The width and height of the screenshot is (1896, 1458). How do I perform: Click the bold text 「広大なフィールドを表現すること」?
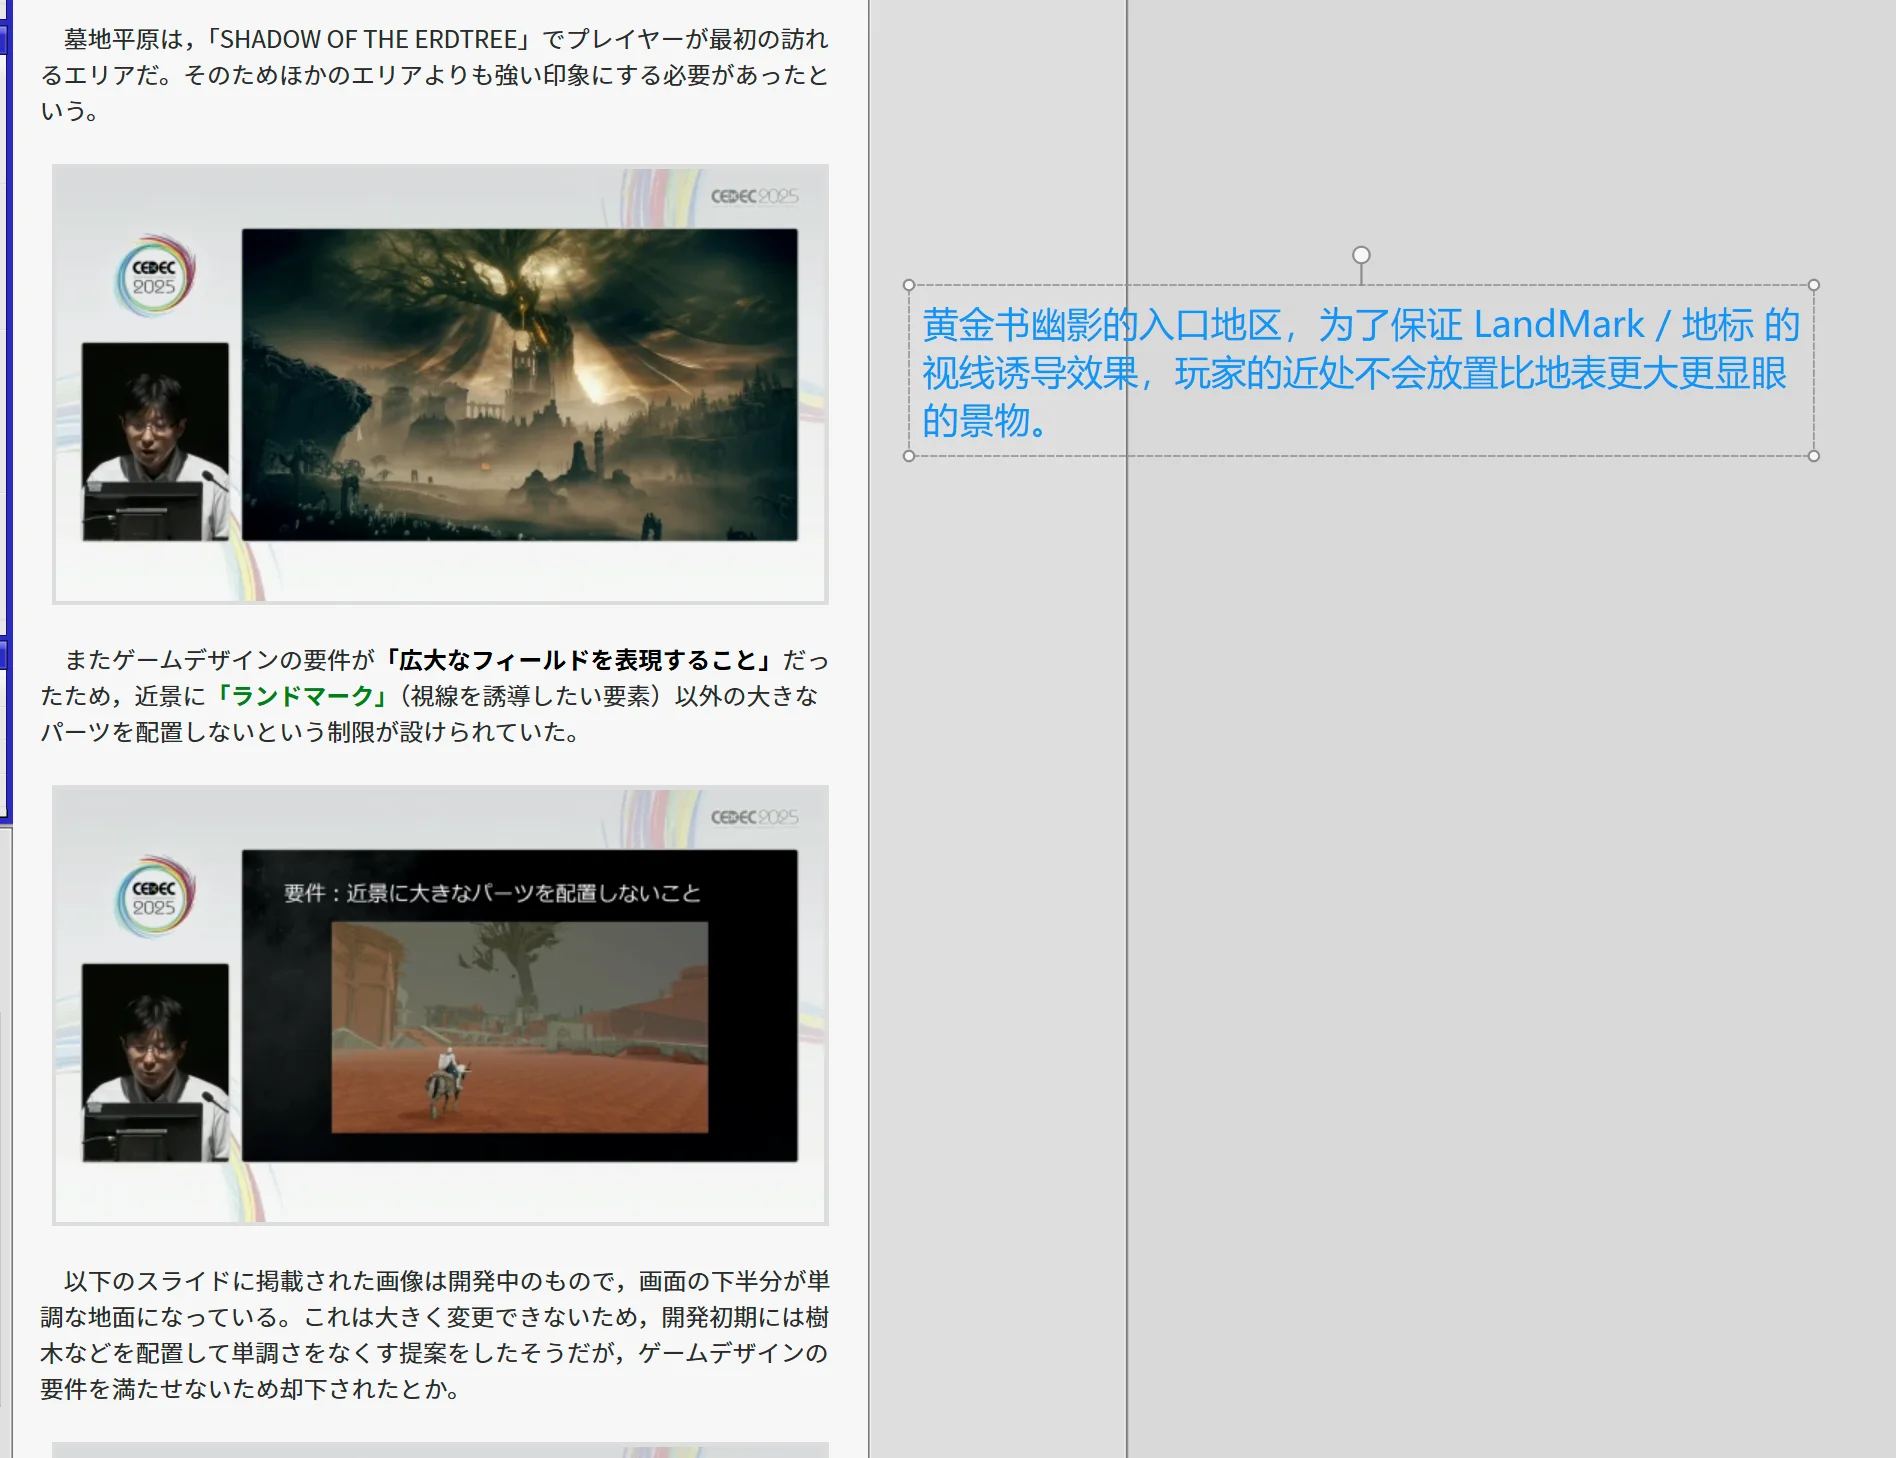click(x=579, y=660)
